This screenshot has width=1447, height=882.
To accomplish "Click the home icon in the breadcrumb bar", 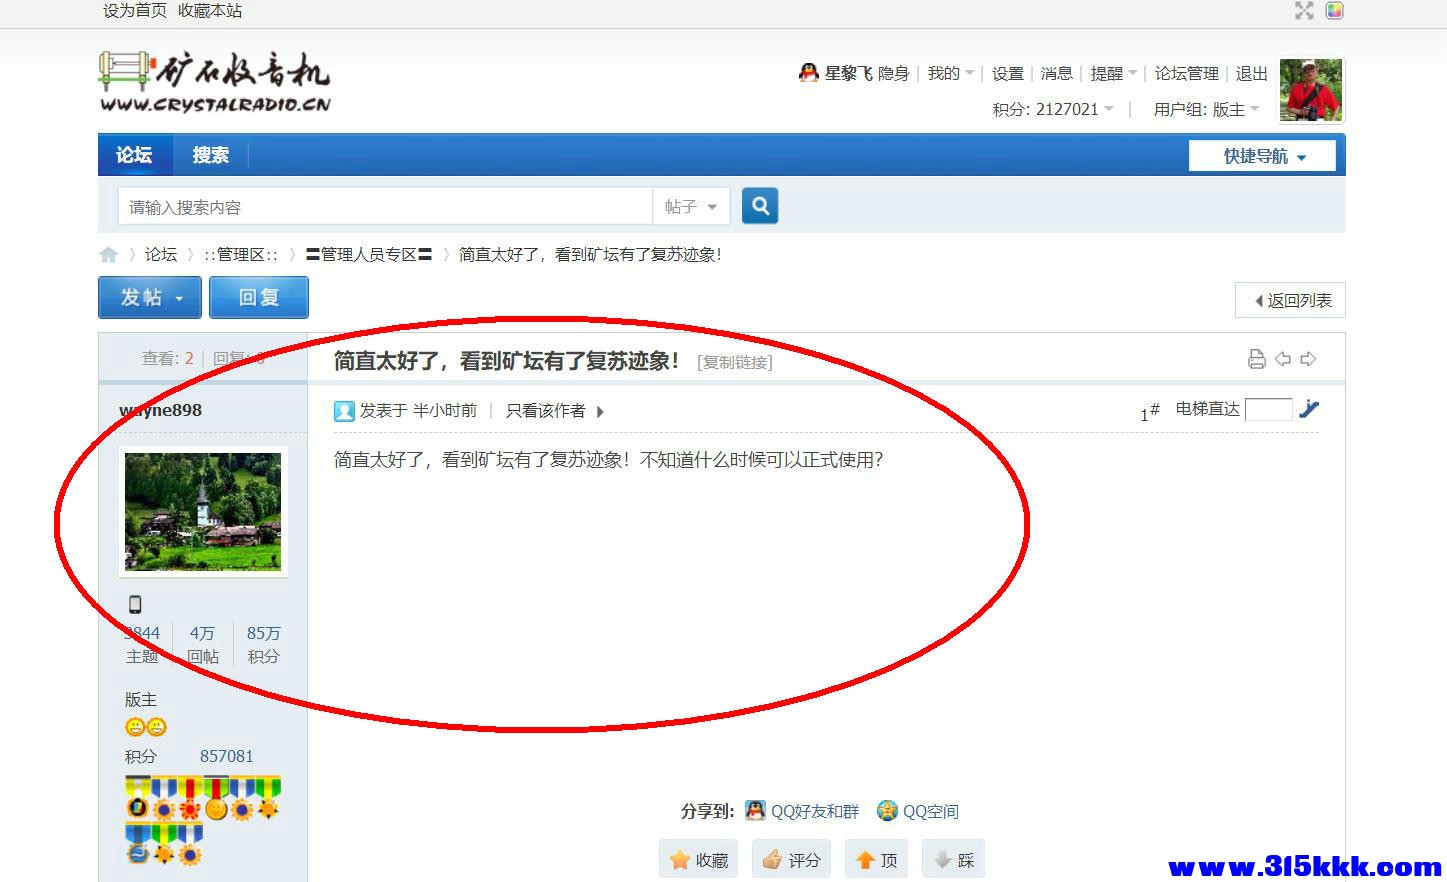I will (109, 254).
